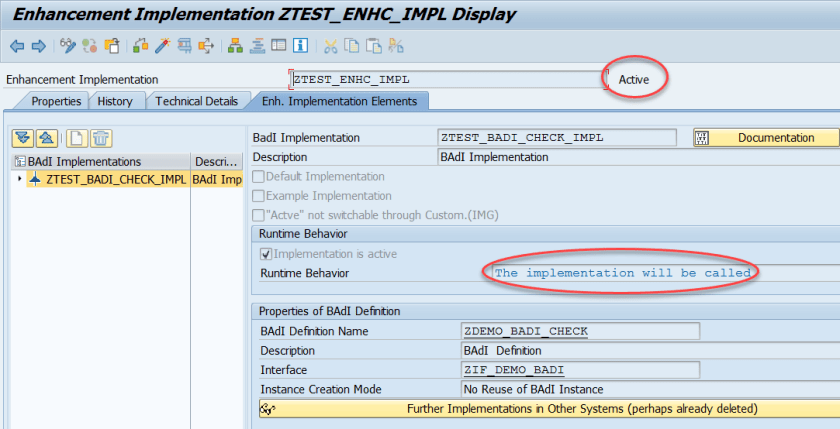Screen dimensions: 840x429
Task: Select ZTEST_BADI_CHECK_IMPL in the tree
Action: [x=116, y=179]
